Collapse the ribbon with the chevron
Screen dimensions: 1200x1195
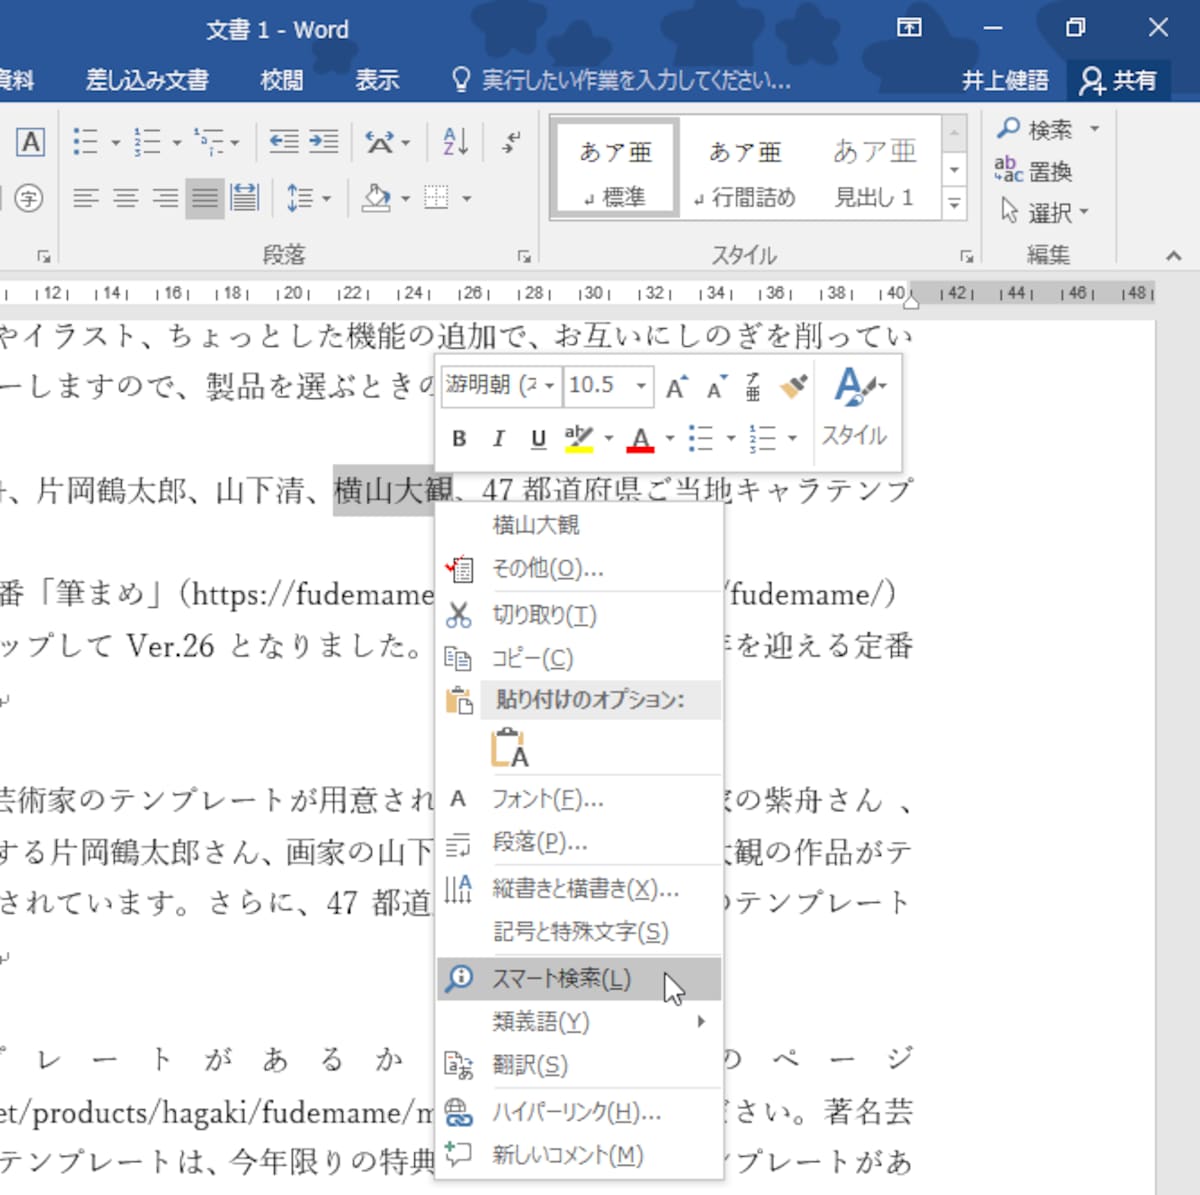(x=1174, y=256)
